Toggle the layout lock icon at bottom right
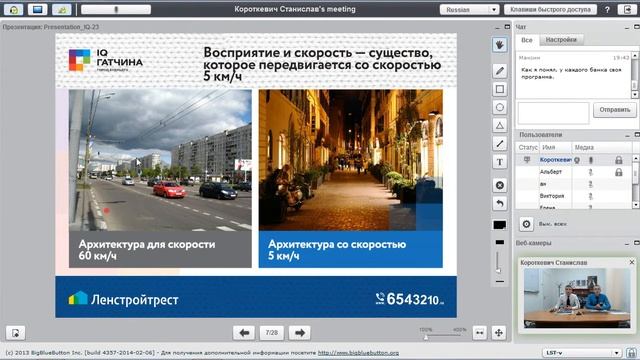Image resolution: width=640 pixels, height=360 pixels. pyautogui.click(x=631, y=353)
